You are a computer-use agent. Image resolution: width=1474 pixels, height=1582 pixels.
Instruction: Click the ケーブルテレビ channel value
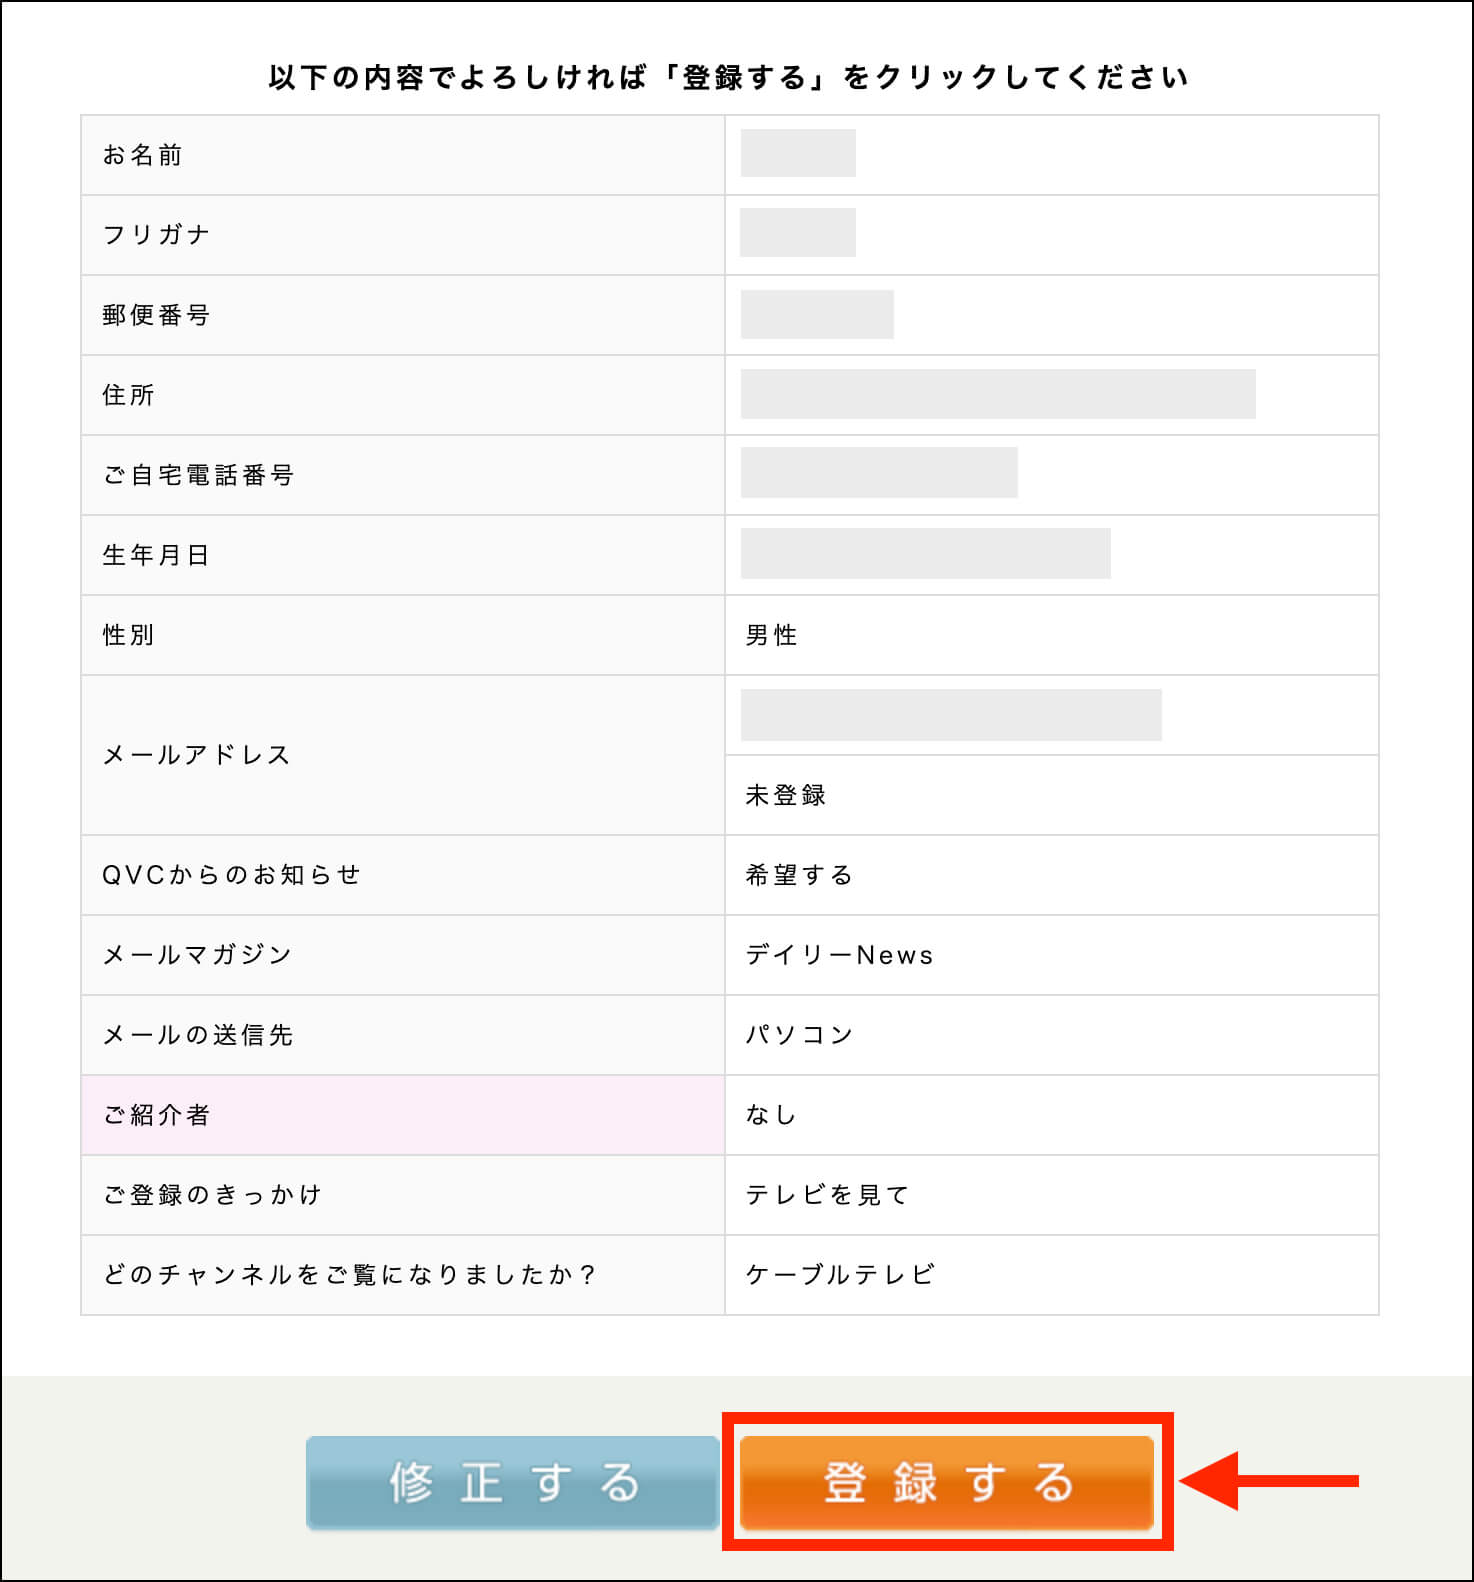coord(840,1275)
